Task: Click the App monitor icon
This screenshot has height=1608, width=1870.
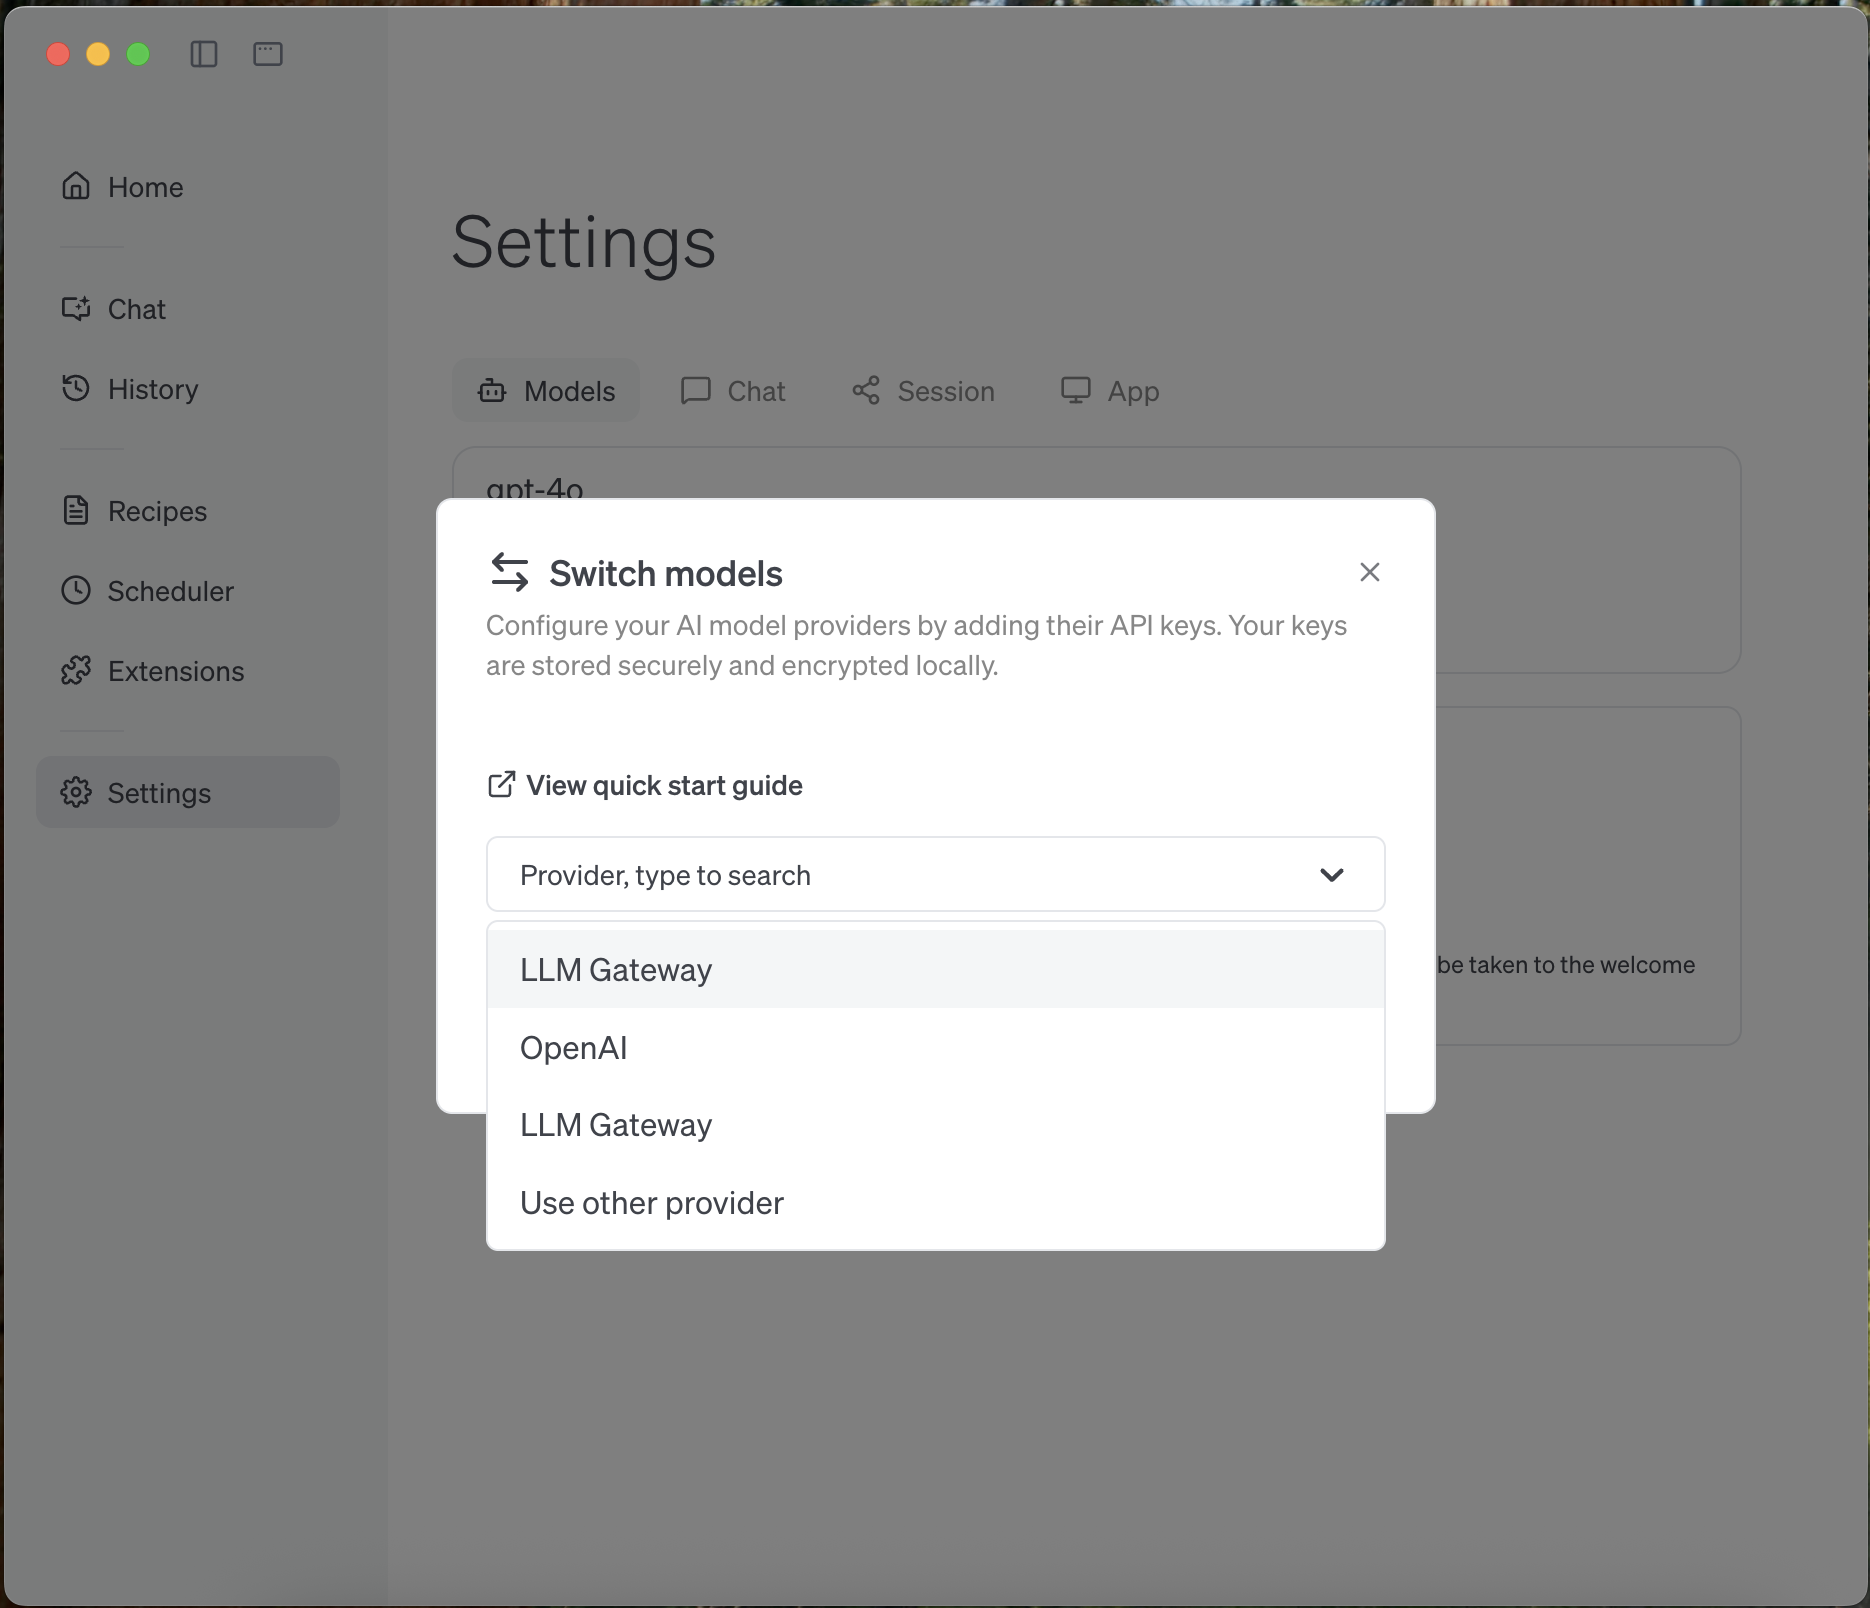Action: coord(1076,390)
